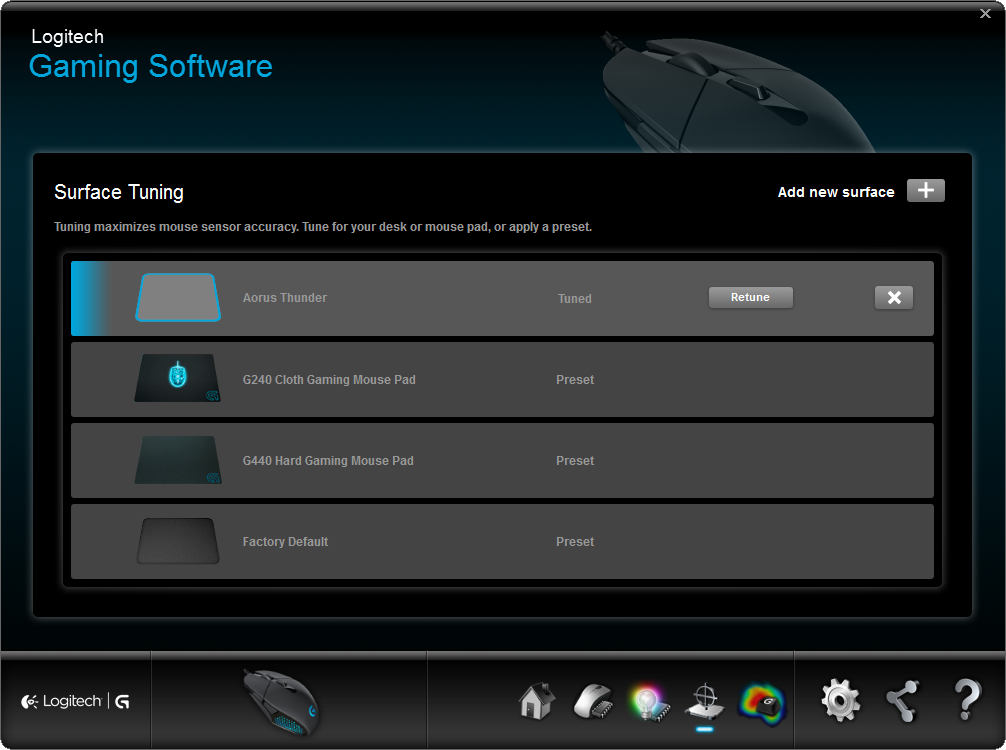
Task: Click the Surface Tuning heading
Action: (119, 192)
